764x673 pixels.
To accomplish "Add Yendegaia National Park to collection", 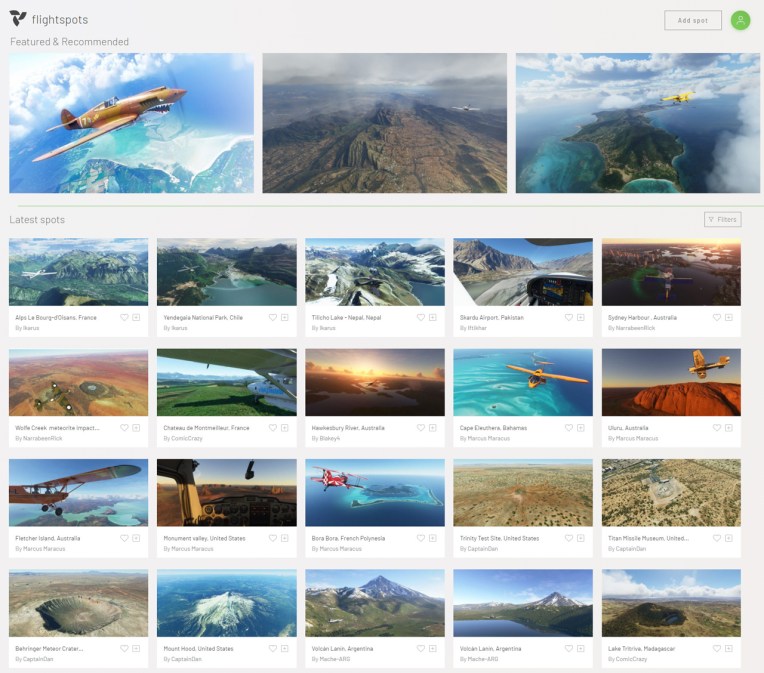I will point(284,317).
